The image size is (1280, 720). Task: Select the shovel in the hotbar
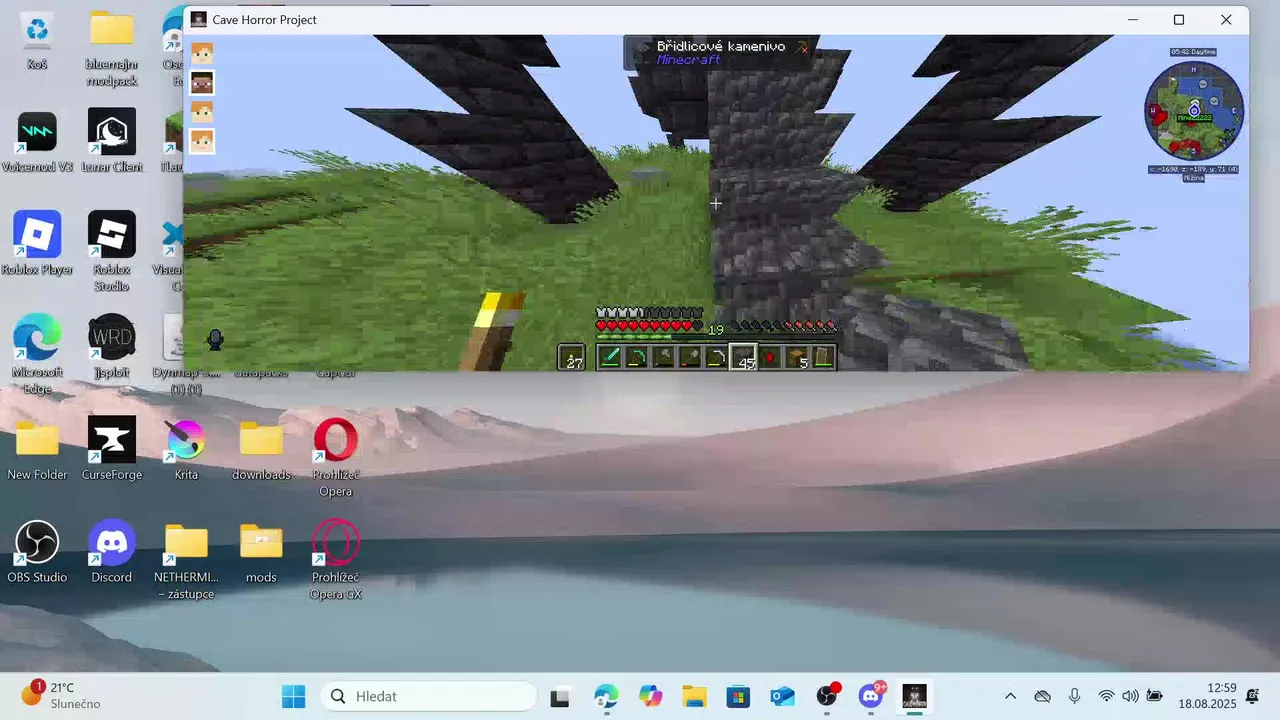689,357
